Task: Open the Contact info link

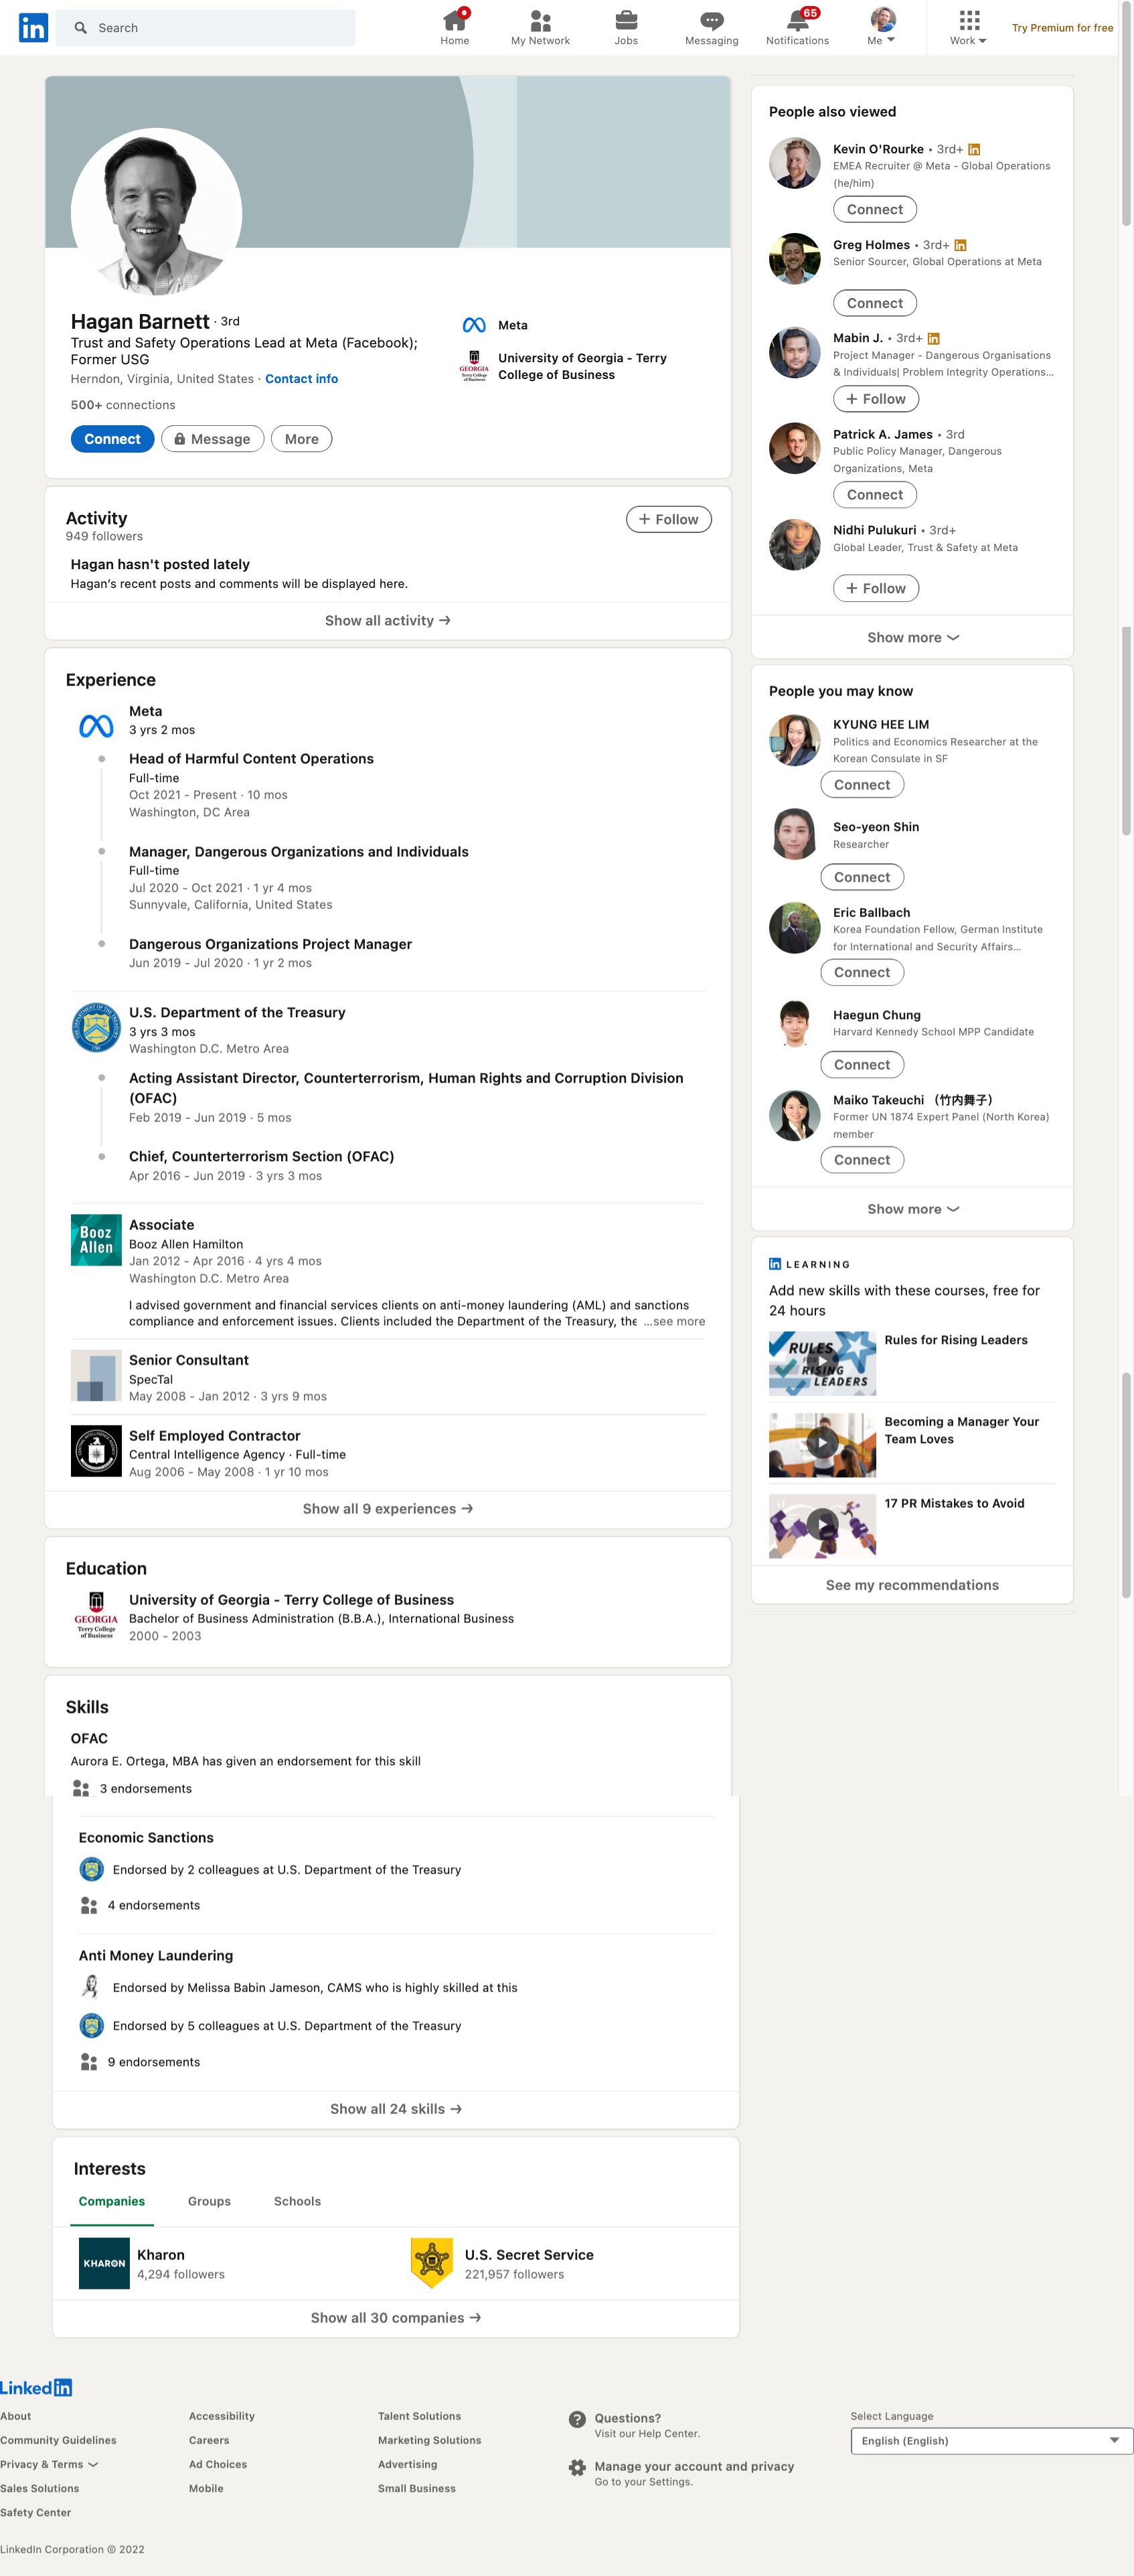Action: click(x=301, y=379)
